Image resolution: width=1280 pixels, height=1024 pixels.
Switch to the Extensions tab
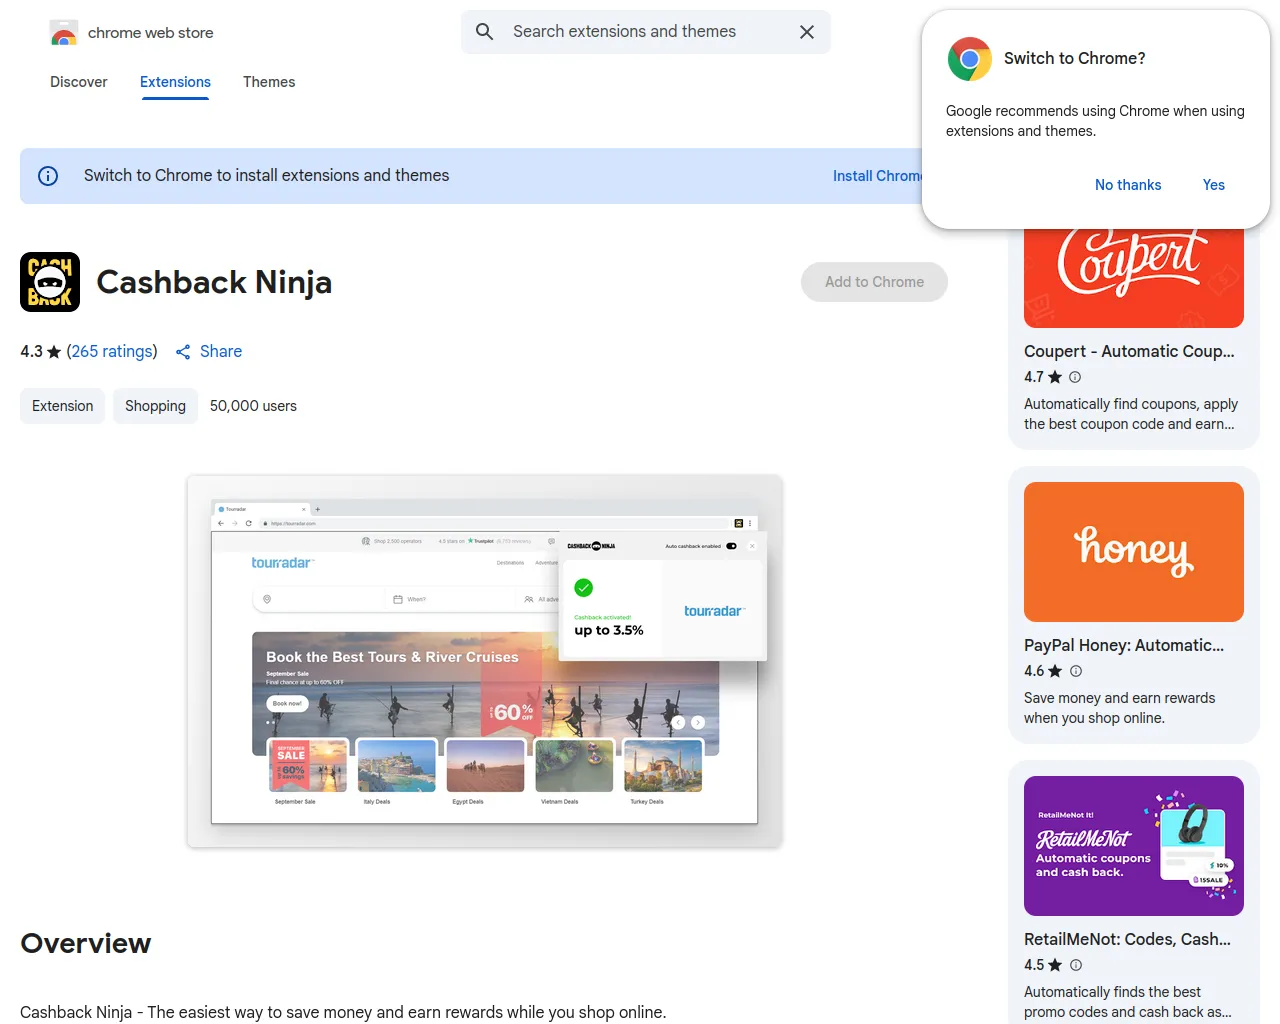(175, 82)
